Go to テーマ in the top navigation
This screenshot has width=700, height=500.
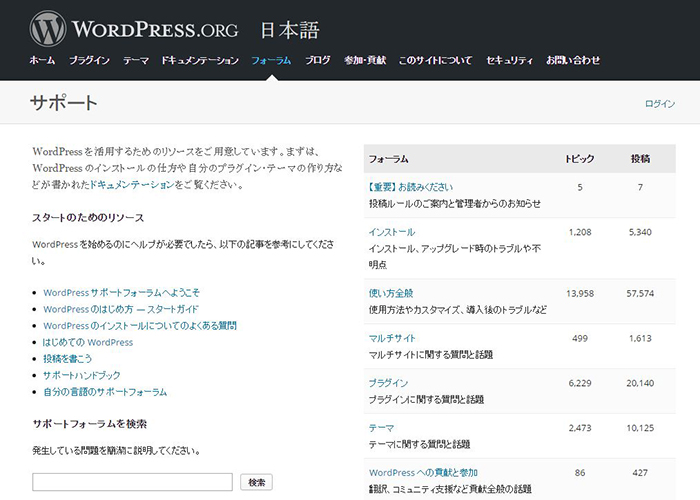tap(136, 60)
